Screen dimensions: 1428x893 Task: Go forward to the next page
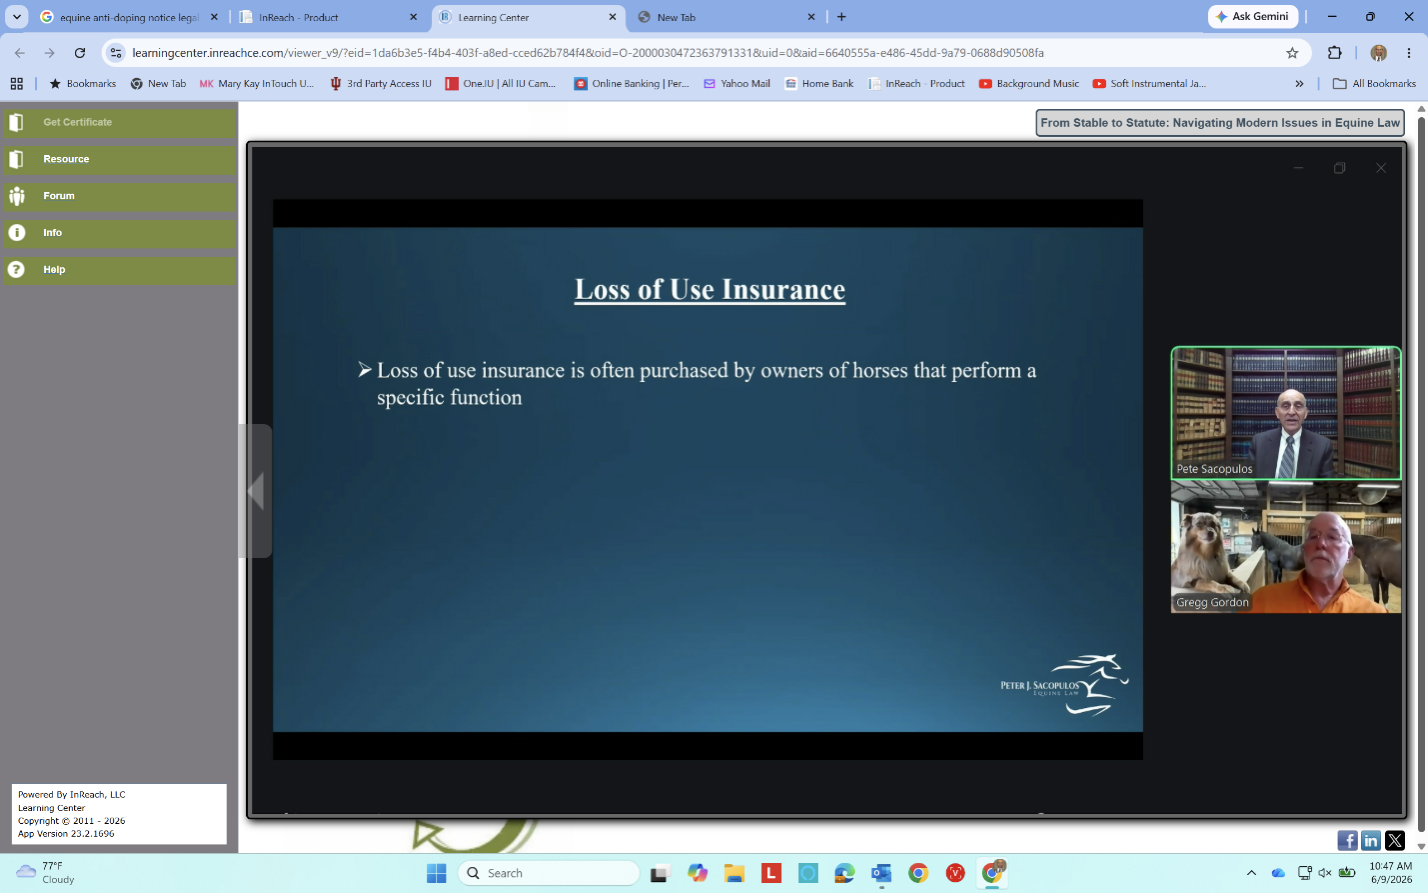tap(49, 53)
